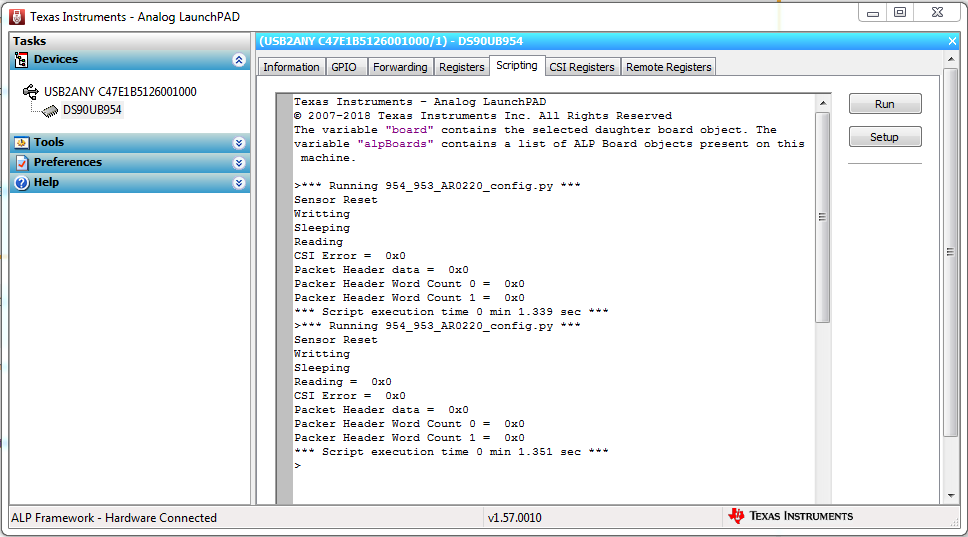Expand the Tools section chevron
Image resolution: width=968 pixels, height=537 pixels.
239,143
